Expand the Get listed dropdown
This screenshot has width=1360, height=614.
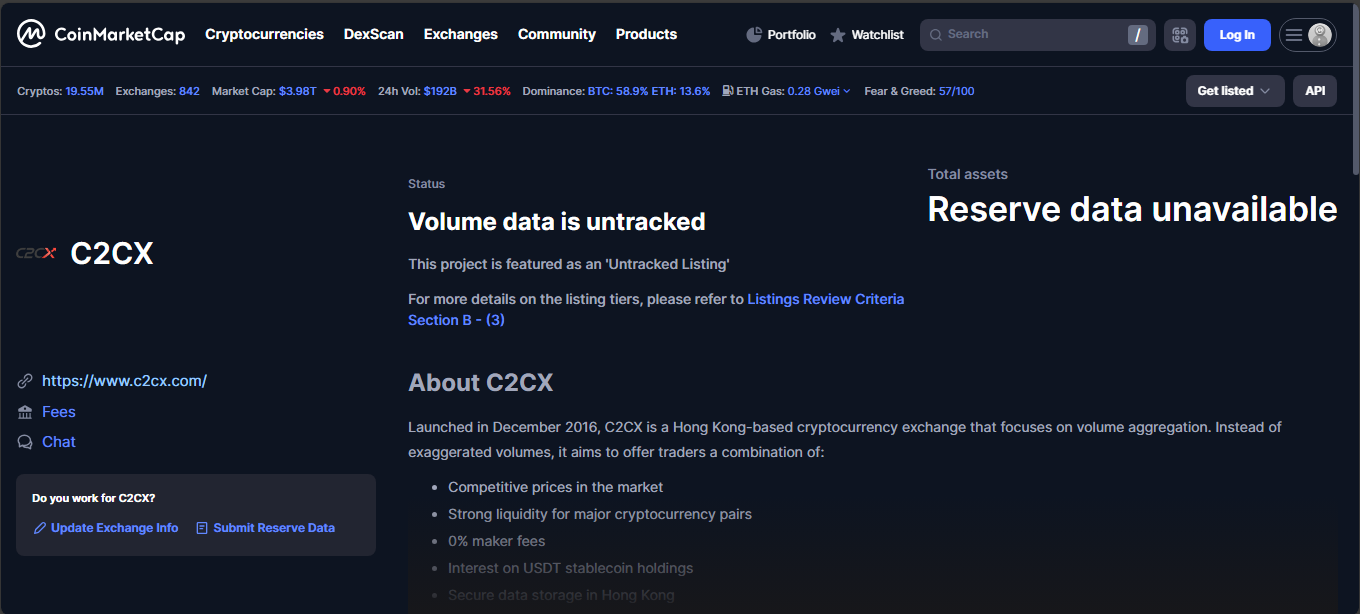tap(1234, 91)
